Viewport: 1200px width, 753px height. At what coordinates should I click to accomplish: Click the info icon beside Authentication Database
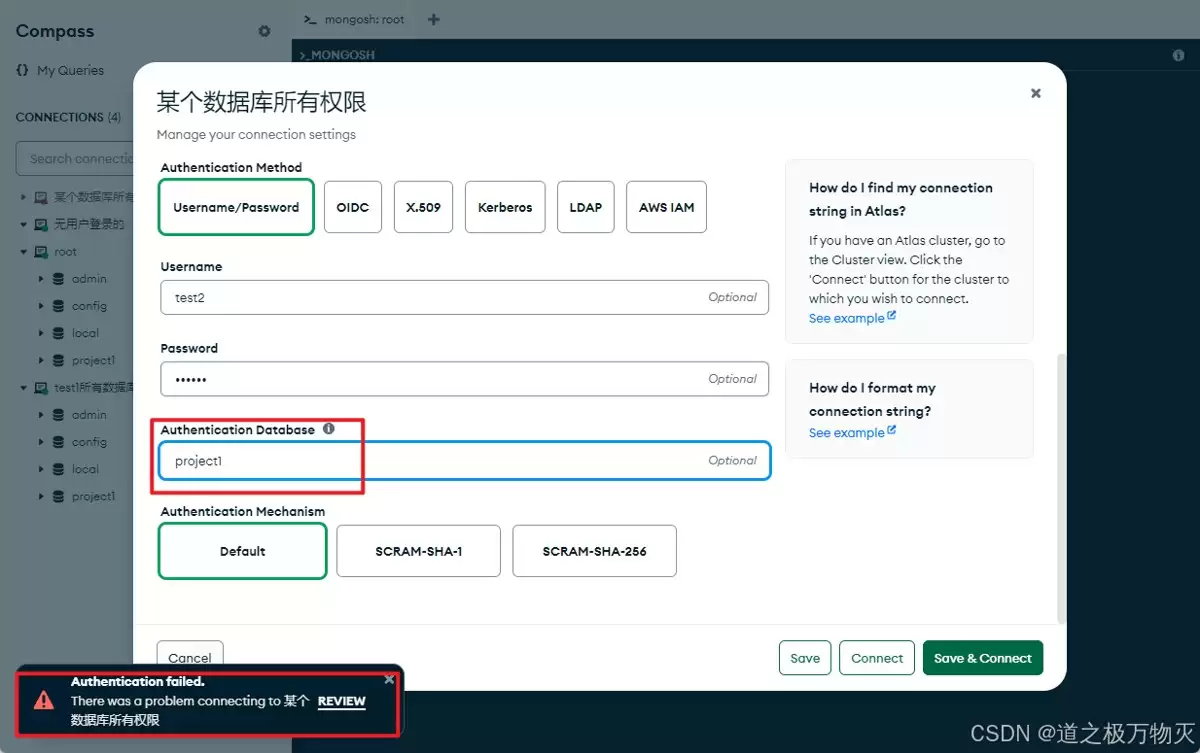pyautogui.click(x=329, y=429)
